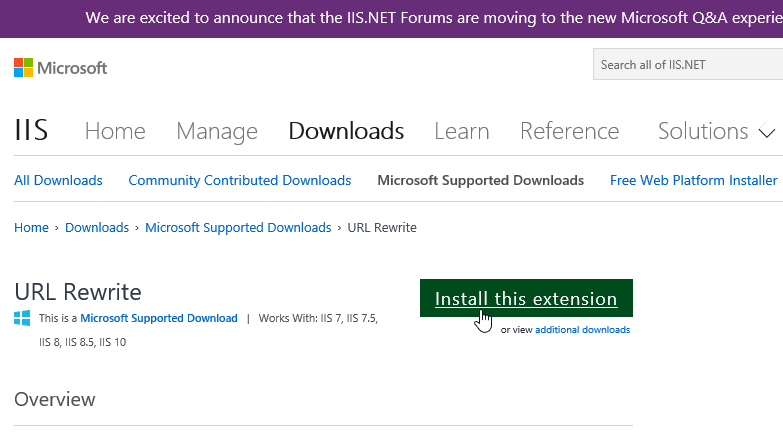Open the Manage navigation tab

click(x=217, y=131)
